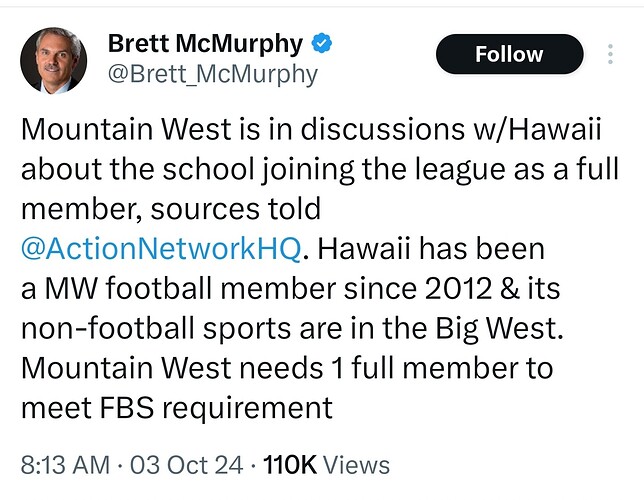Click the 'Big West.' text in the tweet
Image resolution: width=644 pixels, height=500 pixels.
tap(499, 329)
